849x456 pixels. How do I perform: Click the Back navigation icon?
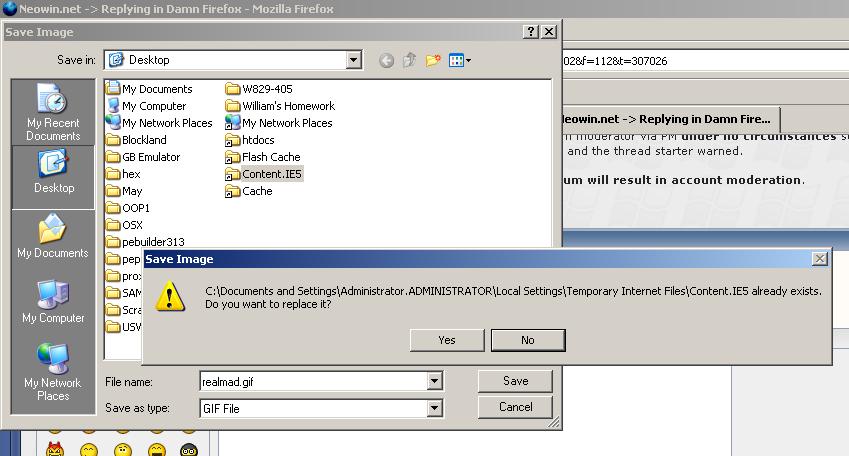(386, 60)
